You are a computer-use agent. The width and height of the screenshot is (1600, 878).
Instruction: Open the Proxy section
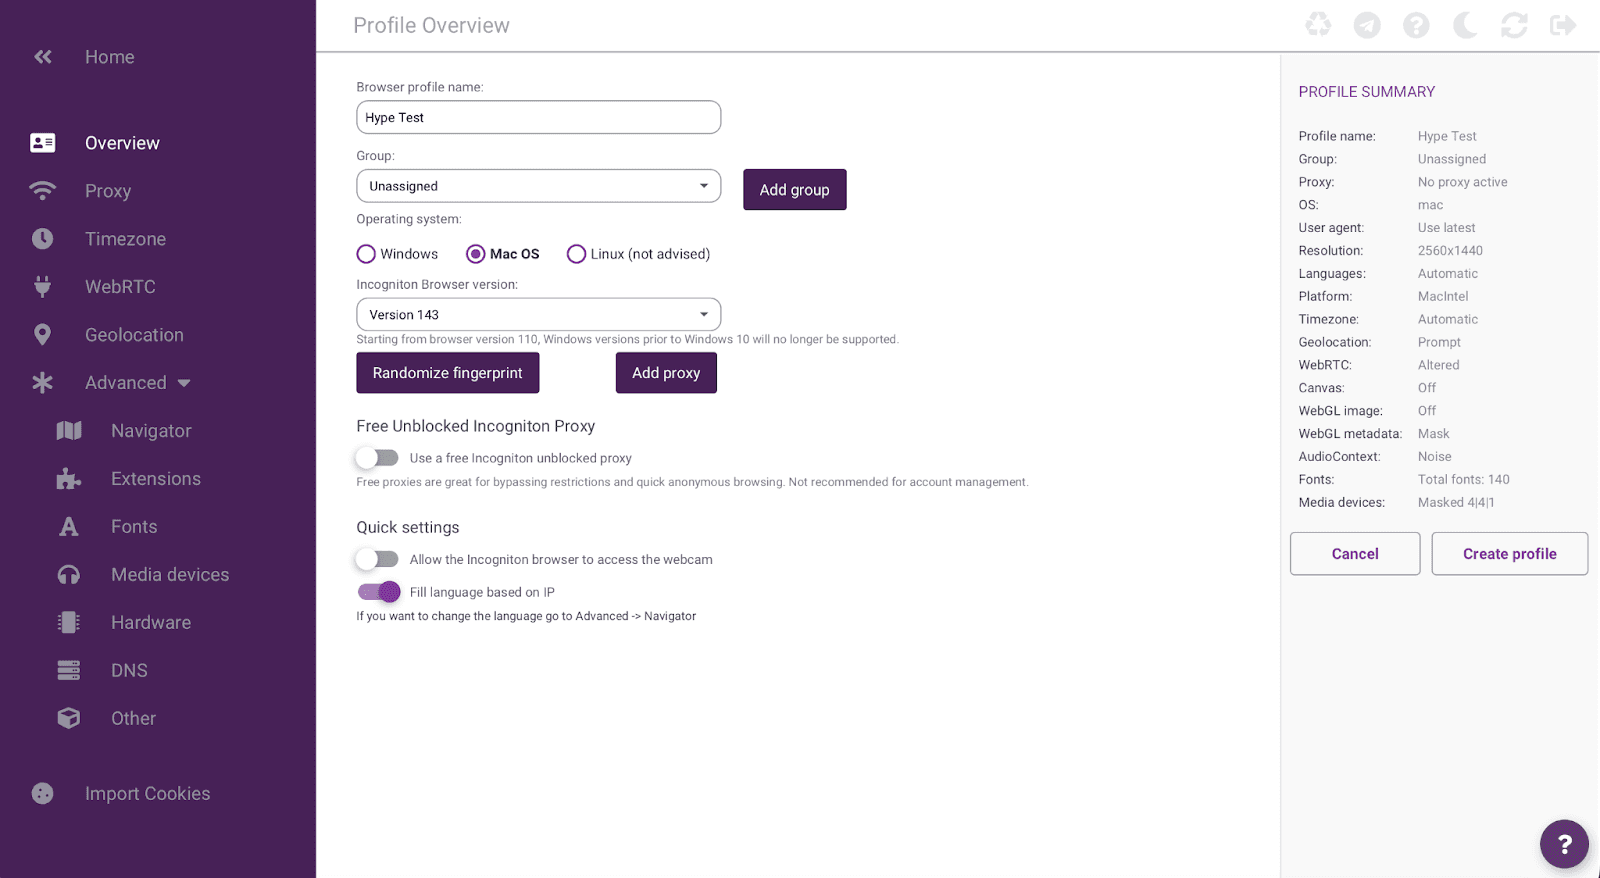coord(108,191)
